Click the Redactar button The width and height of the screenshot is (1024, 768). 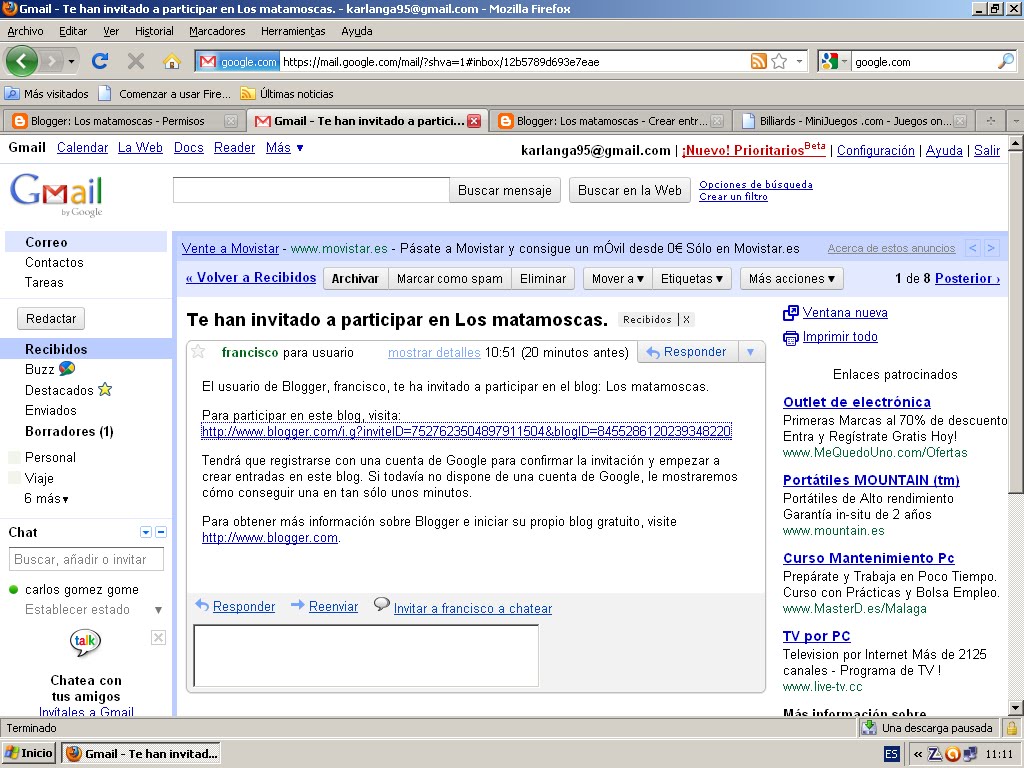(51, 319)
